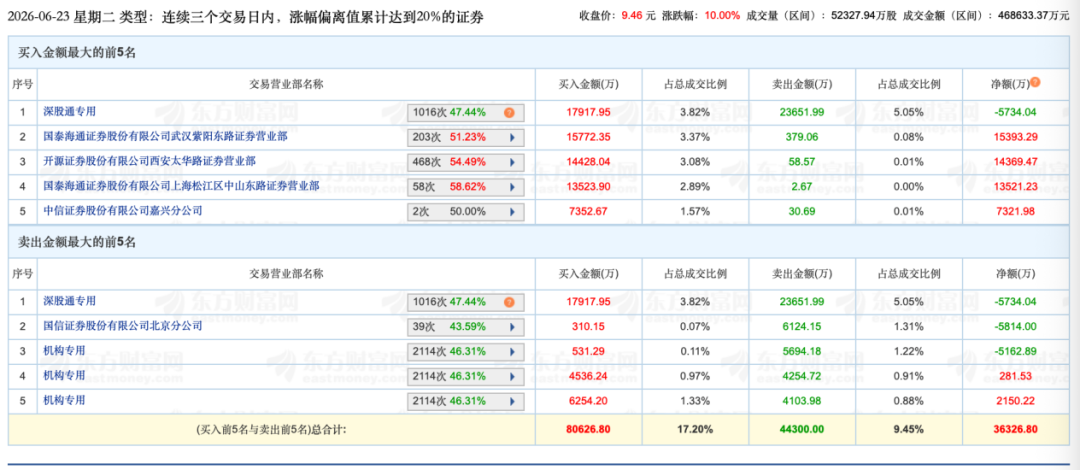
Task: Click 买入金额(万) header in the buy table
Action: (588, 84)
